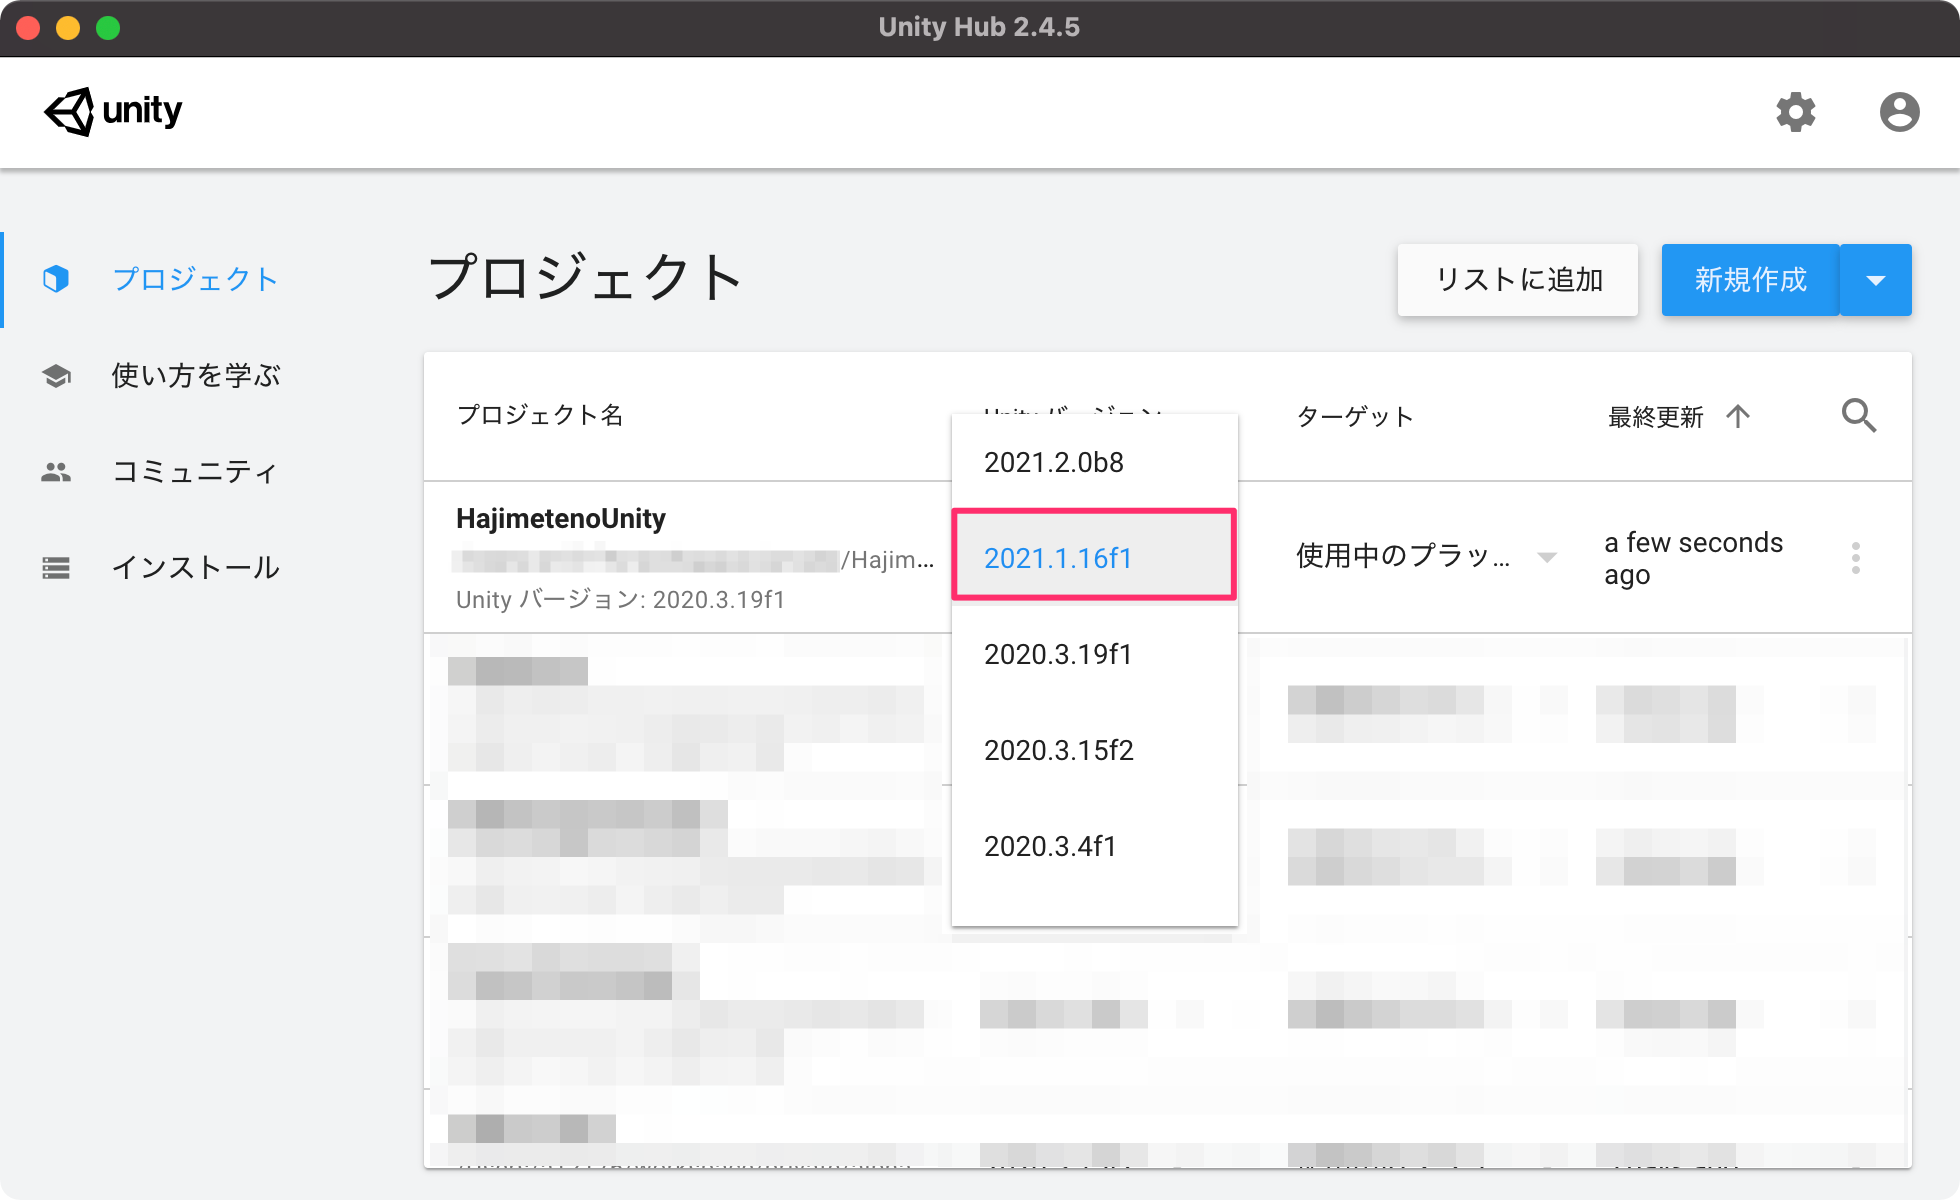The height and width of the screenshot is (1200, 1960).
Task: Open the project search magnifier icon
Action: [1859, 415]
